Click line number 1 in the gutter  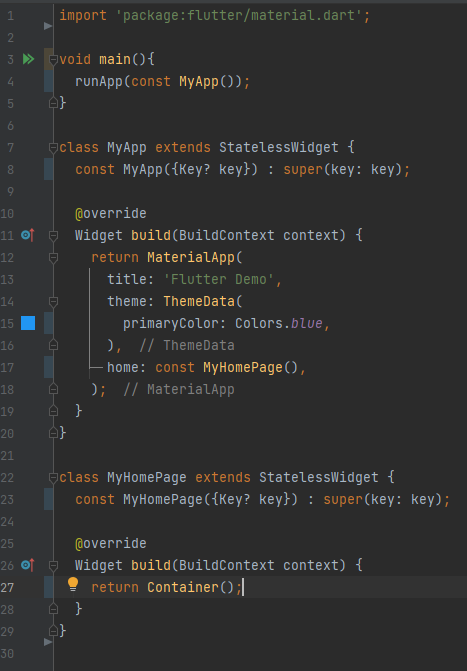pos(11,16)
